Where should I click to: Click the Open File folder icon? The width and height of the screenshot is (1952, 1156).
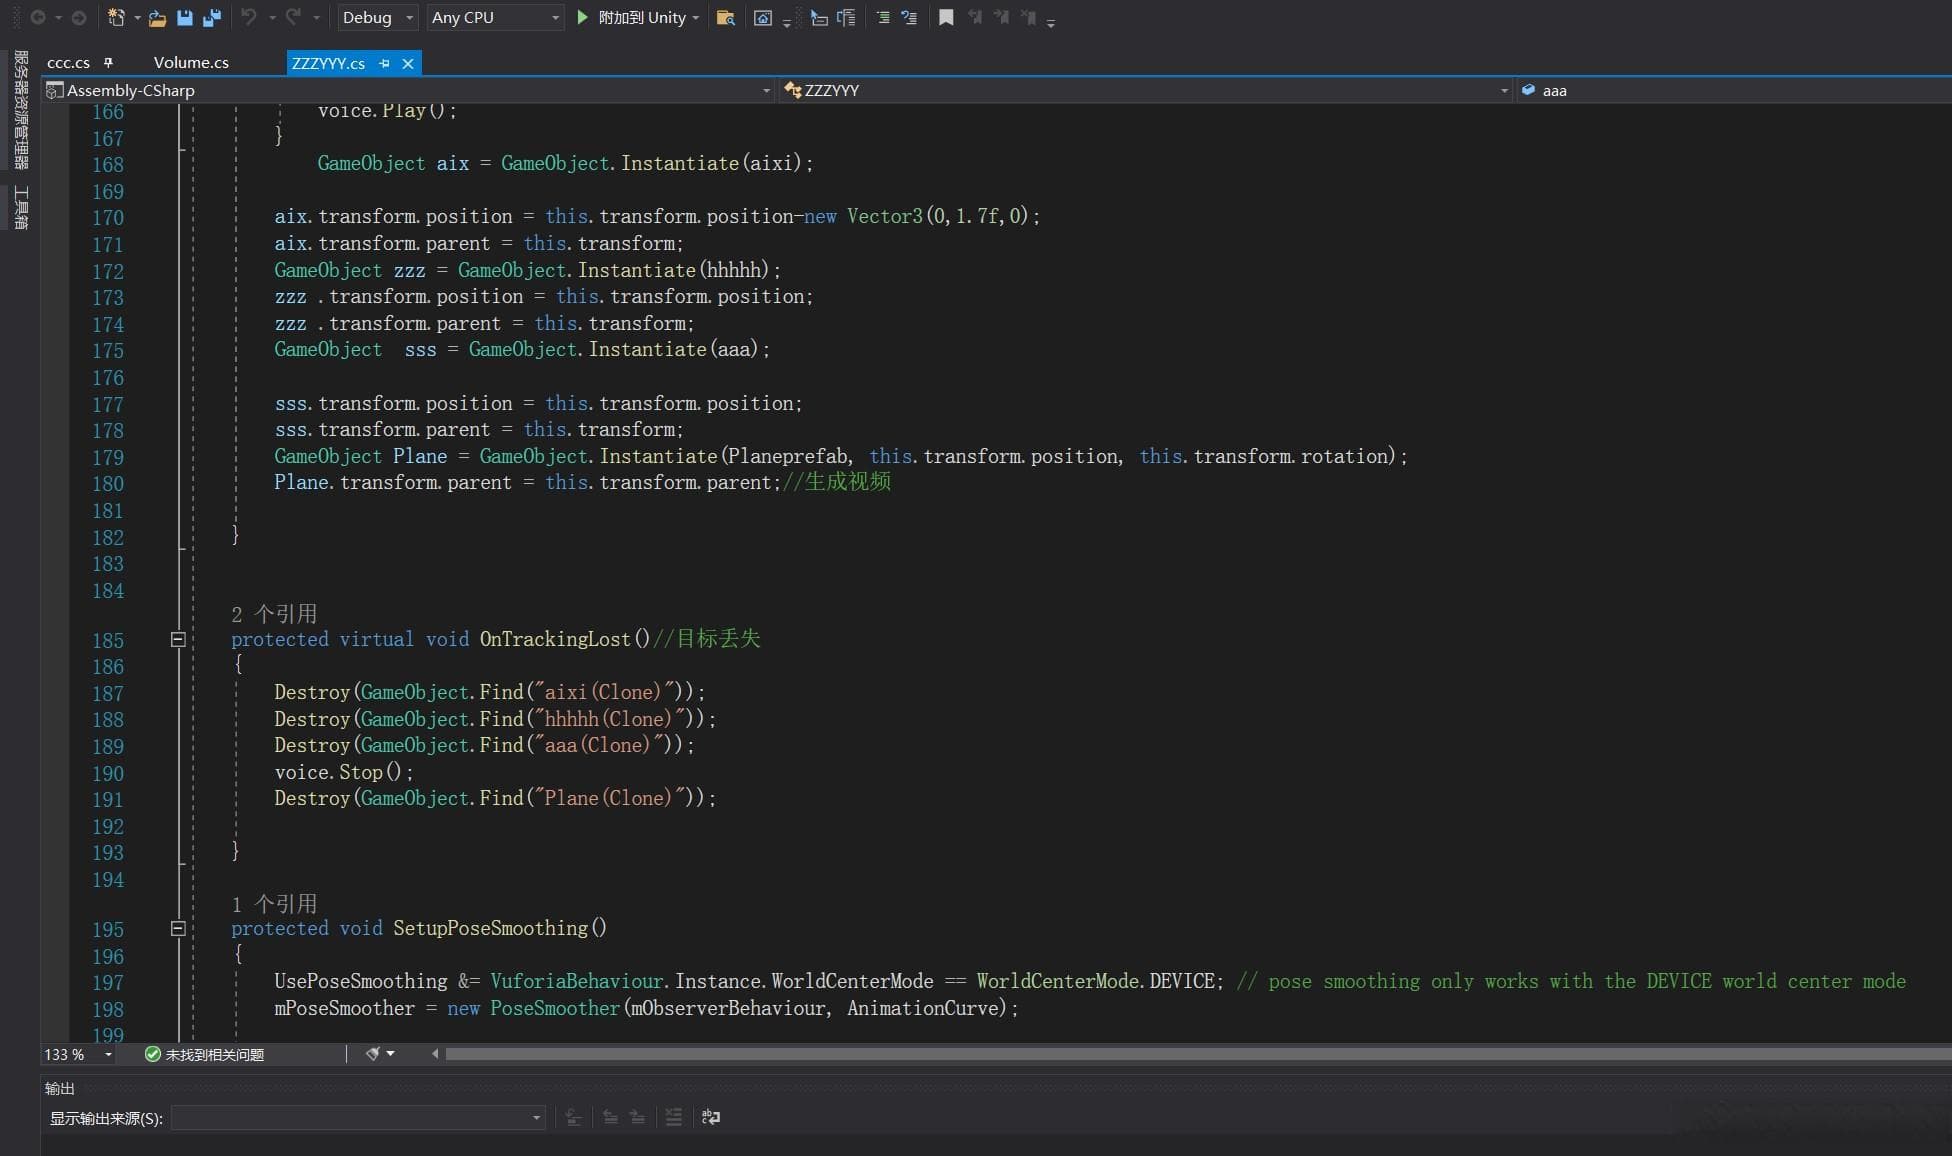pos(157,18)
